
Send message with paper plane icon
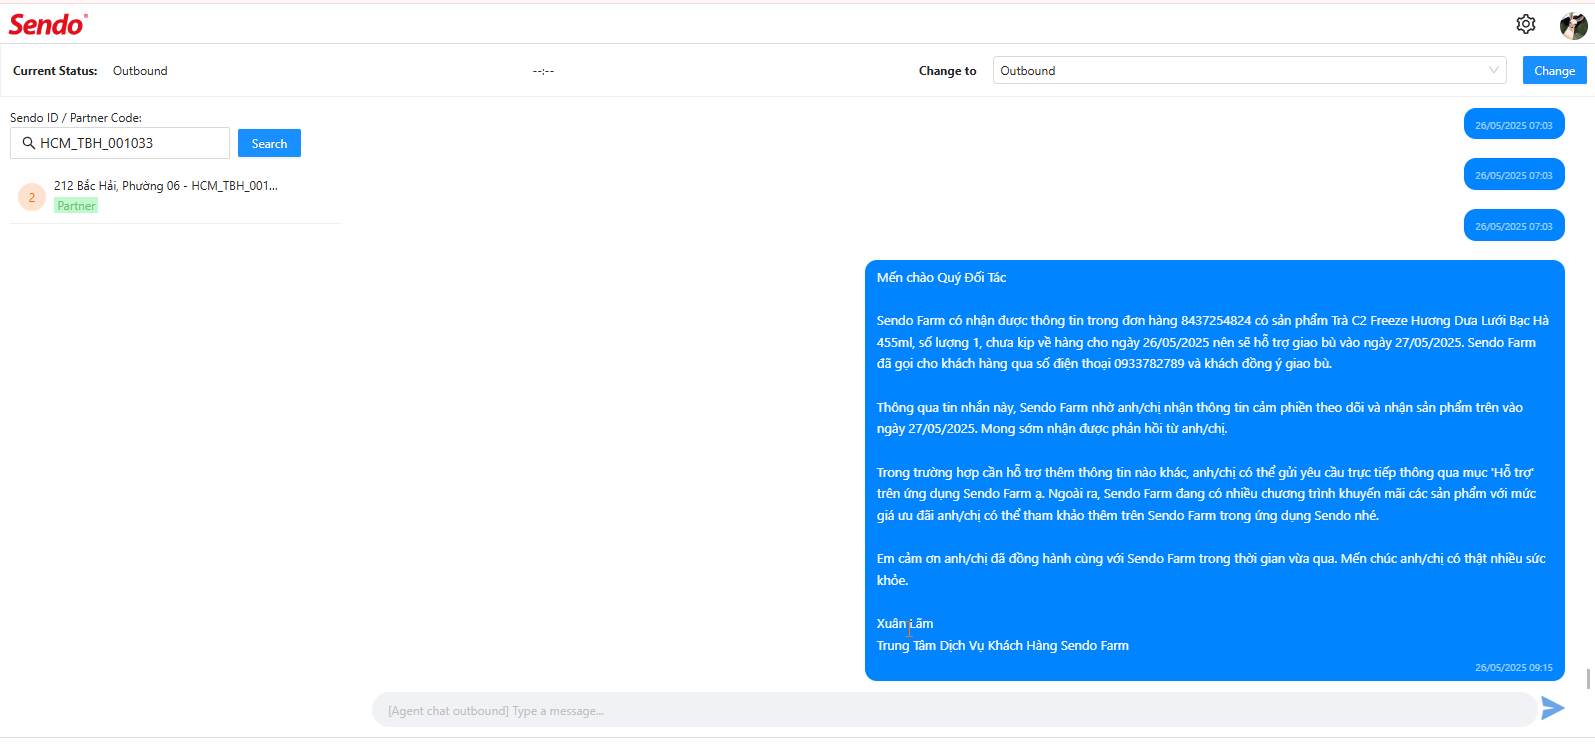[x=1553, y=708]
